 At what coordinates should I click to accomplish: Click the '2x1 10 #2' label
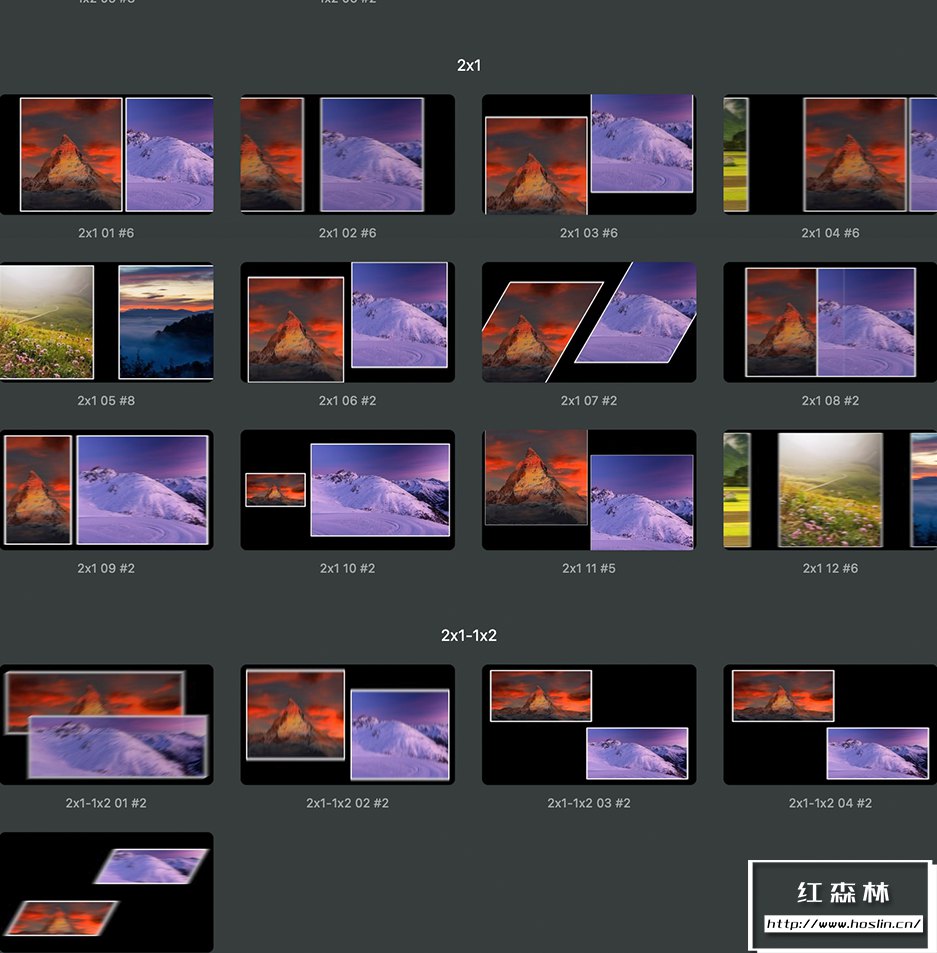click(x=348, y=568)
